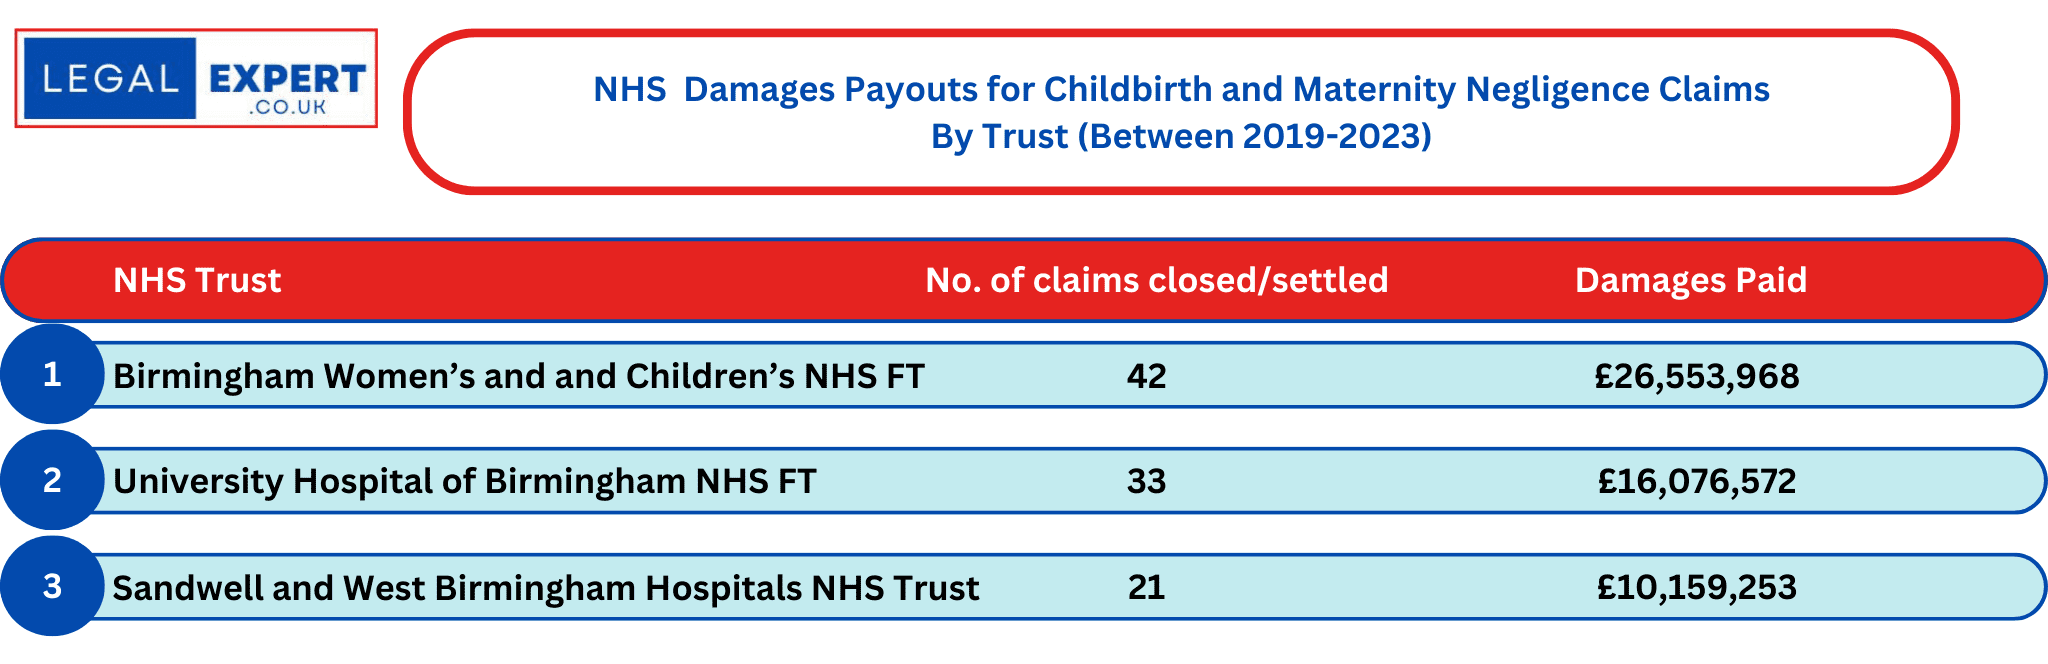Click the claims count 21
Viewport: 2048px width, 664px height.
pos(1146,588)
